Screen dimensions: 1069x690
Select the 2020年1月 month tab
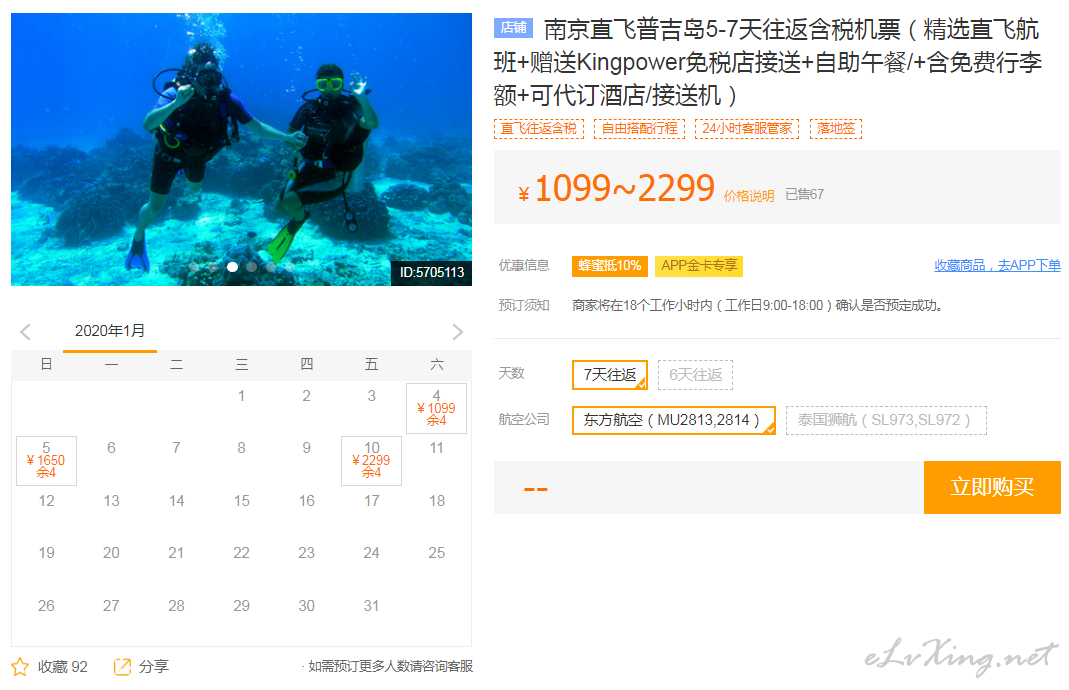110,332
